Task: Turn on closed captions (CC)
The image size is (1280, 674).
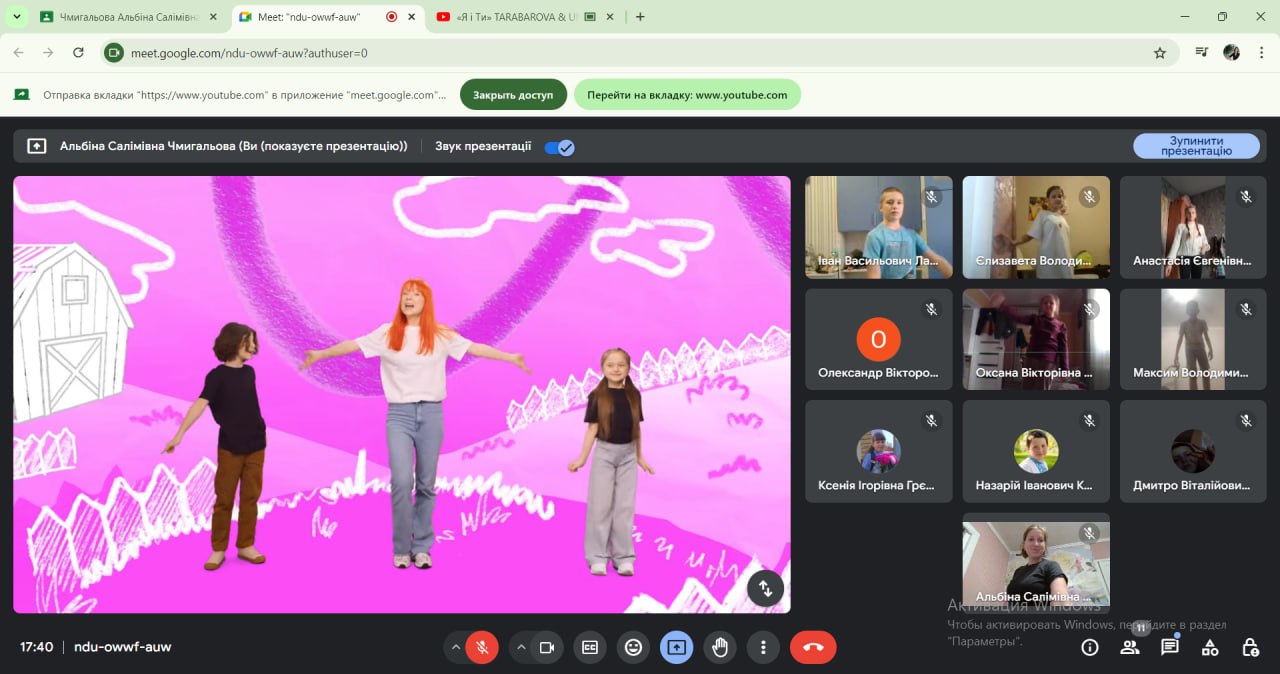Action: [x=590, y=647]
